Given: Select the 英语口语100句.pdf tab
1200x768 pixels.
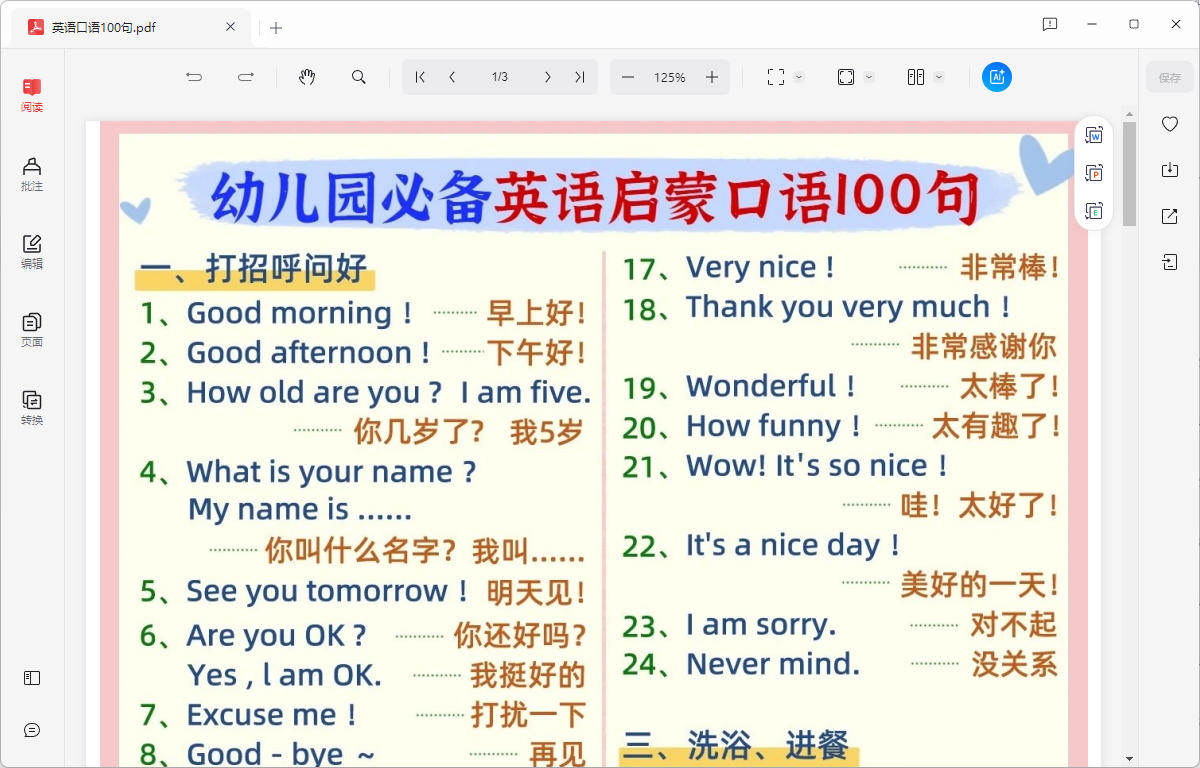Looking at the screenshot, I should [x=130, y=27].
